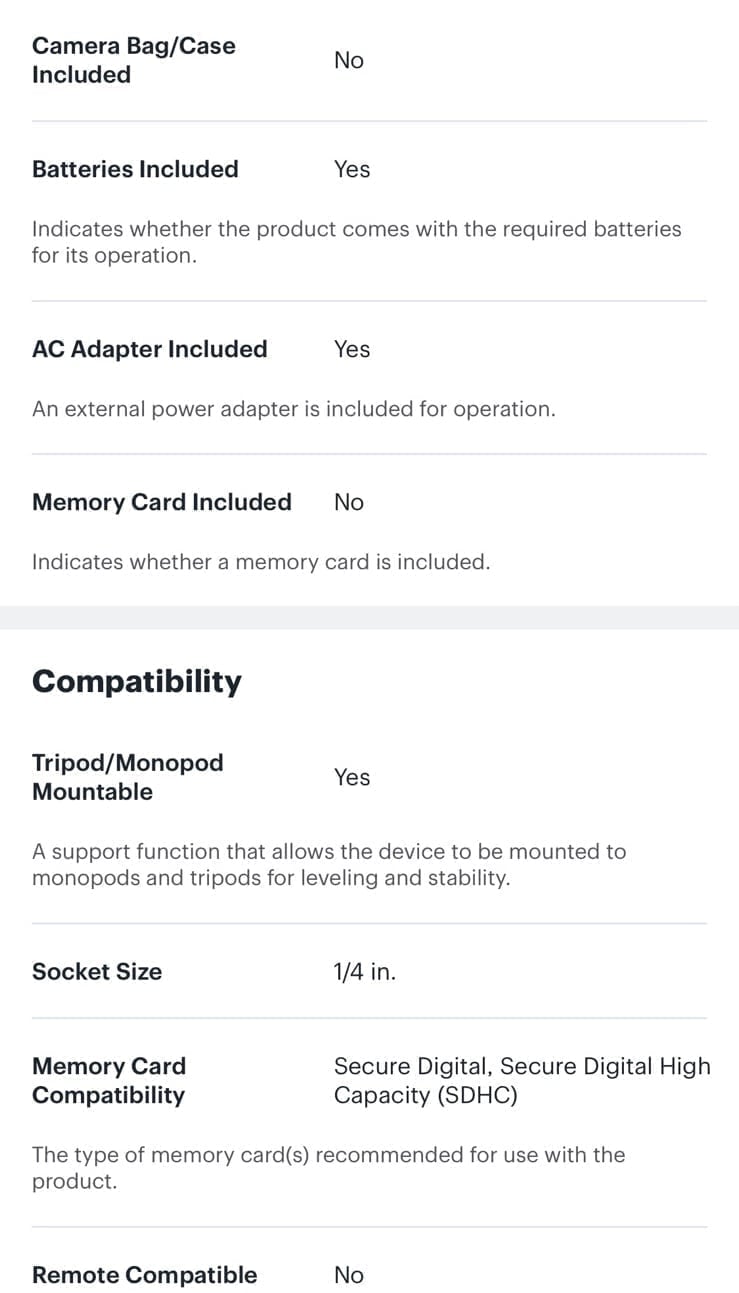This screenshot has width=739, height=1293.
Task: Select the Batteries Included description text
Action: (x=356, y=242)
